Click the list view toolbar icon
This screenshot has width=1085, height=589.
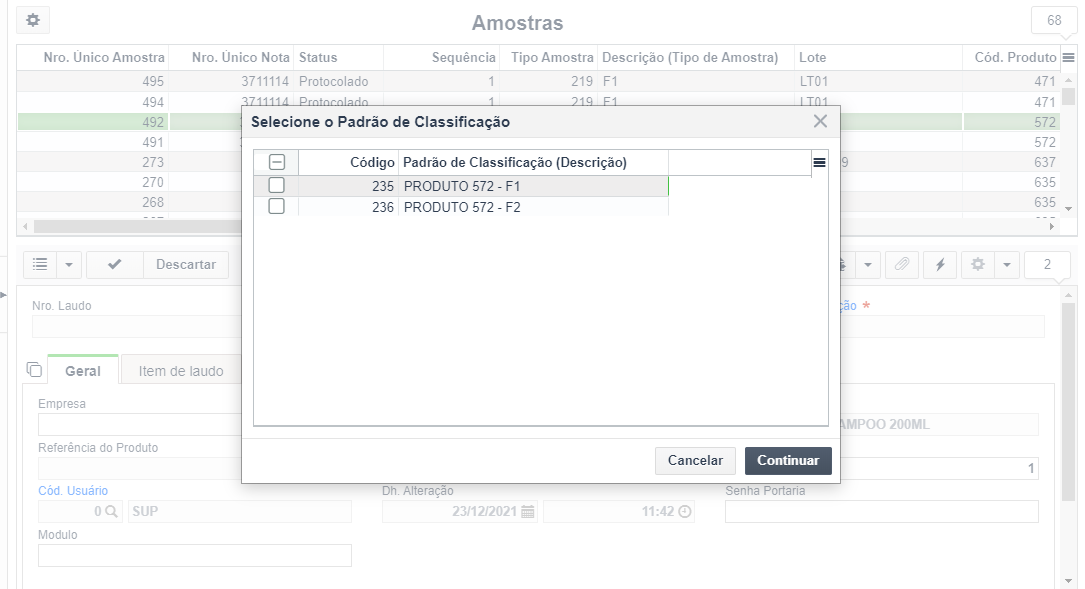pyautogui.click(x=40, y=264)
